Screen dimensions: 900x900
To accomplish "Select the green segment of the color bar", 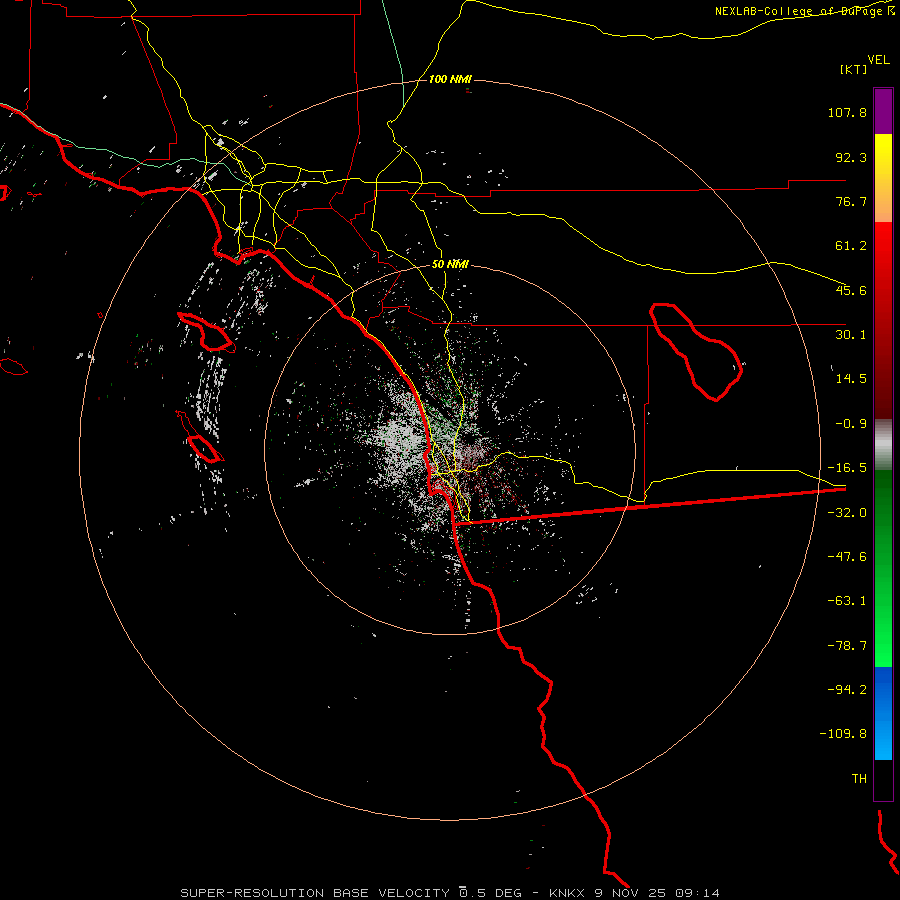I will pos(883,568).
